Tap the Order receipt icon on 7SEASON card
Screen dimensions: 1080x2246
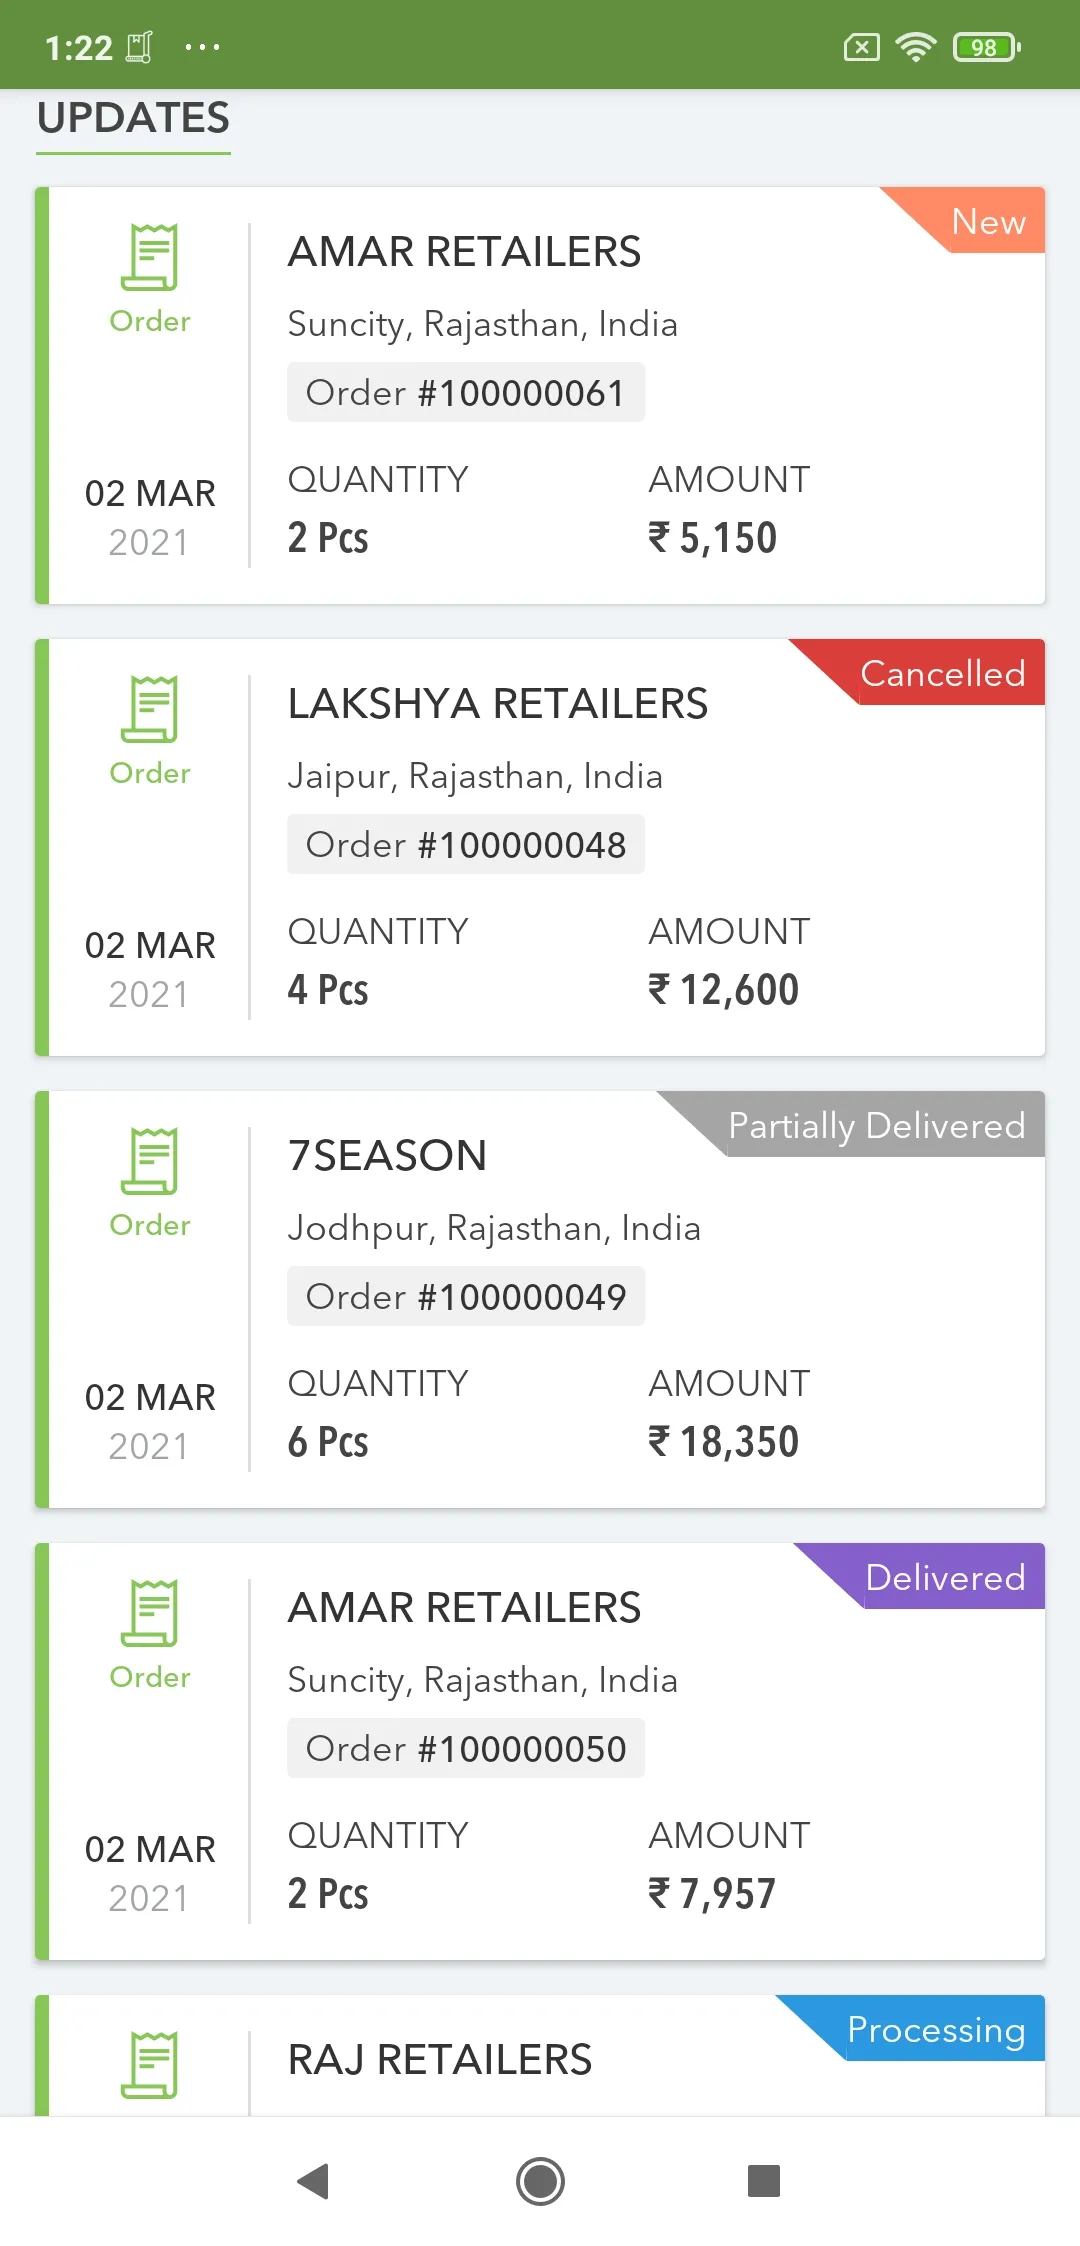[149, 1161]
